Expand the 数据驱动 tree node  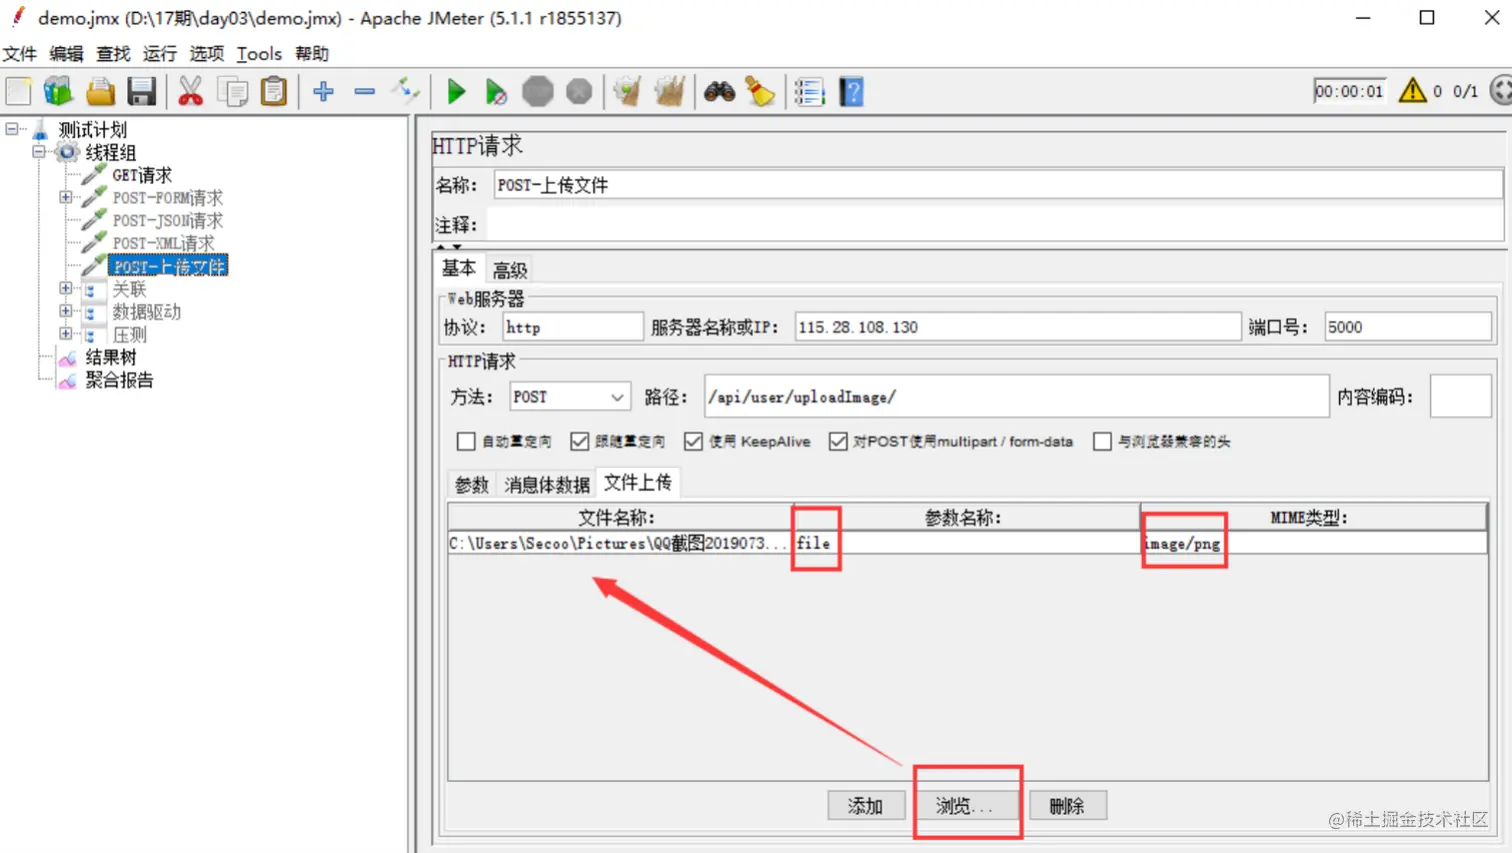point(66,311)
